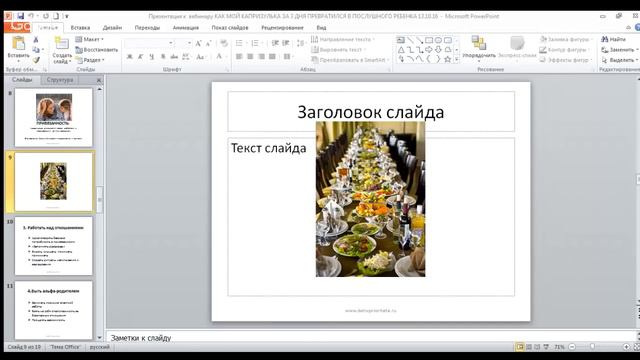
Task: Open the Заливка фигуры (Shape Fill) dropdown
Action: (x=566, y=40)
